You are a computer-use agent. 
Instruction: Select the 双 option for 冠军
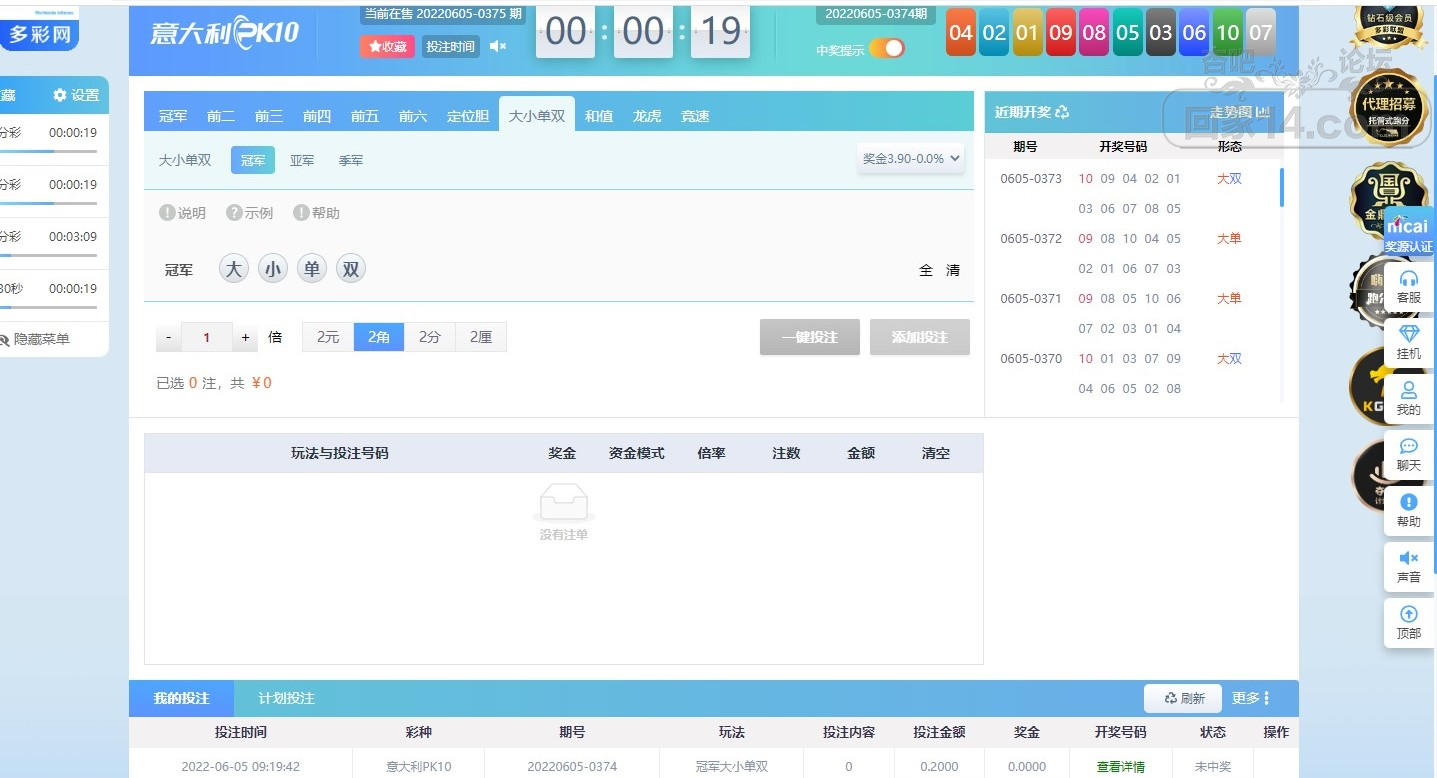point(350,268)
